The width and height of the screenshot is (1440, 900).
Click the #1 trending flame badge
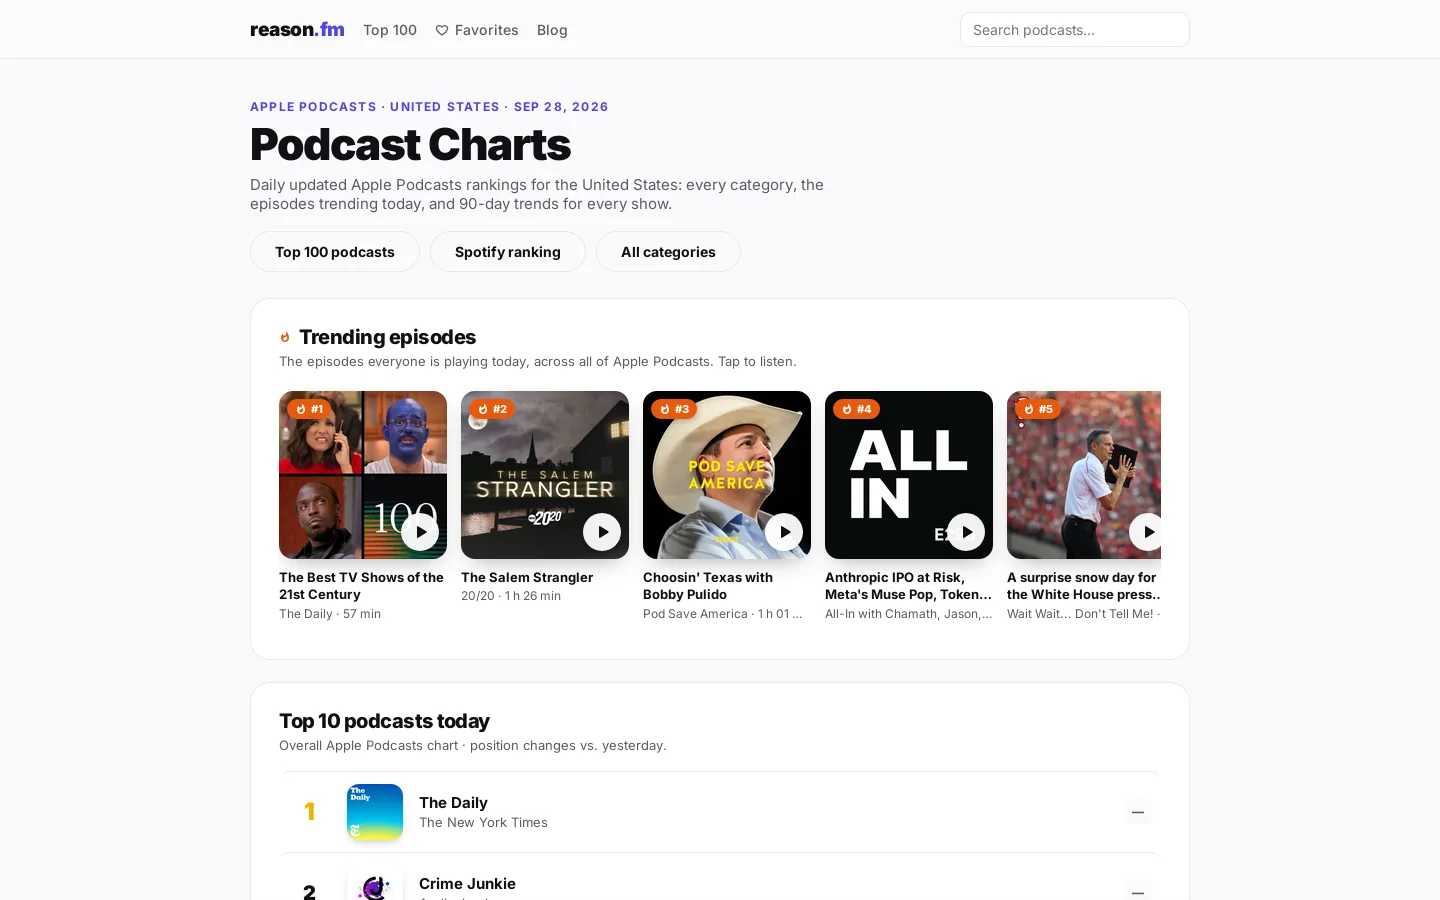pos(310,409)
